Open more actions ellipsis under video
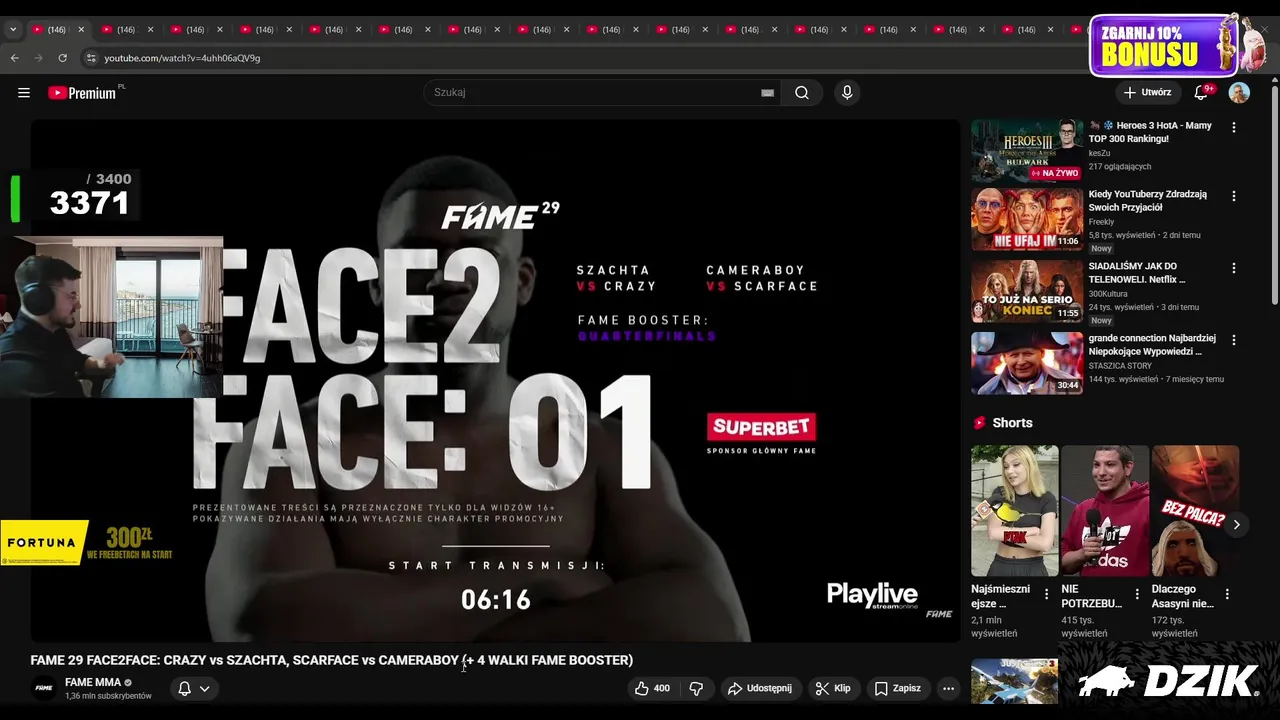Image resolution: width=1280 pixels, height=720 pixels. click(x=948, y=688)
